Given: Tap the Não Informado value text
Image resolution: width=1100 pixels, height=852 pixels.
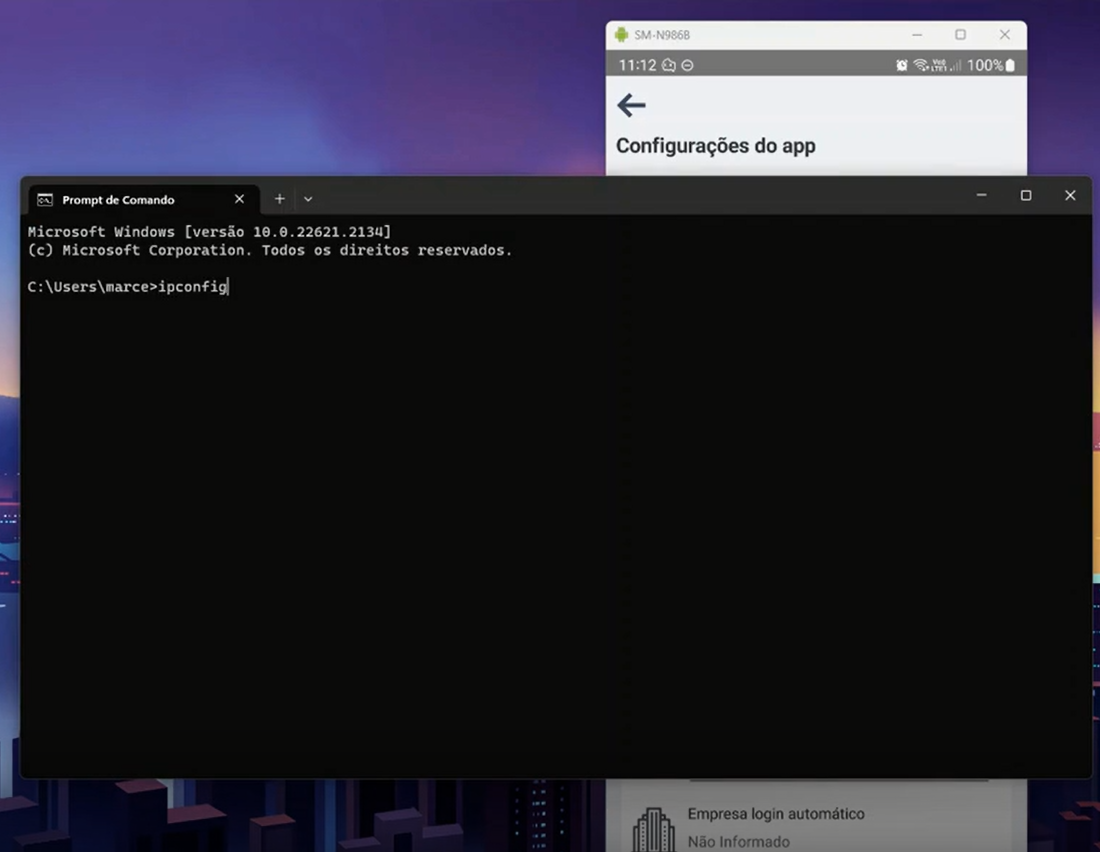Looking at the screenshot, I should pyautogui.click(x=739, y=841).
